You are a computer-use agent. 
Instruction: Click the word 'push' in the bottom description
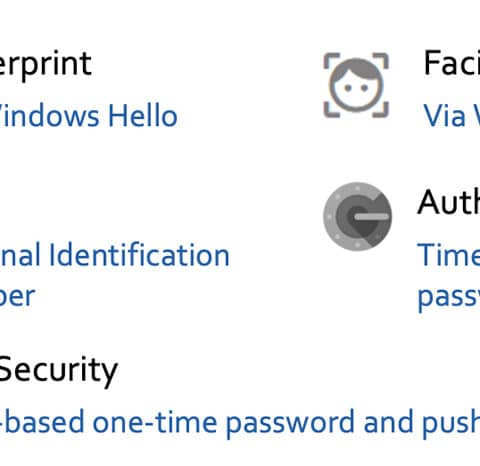451,423
